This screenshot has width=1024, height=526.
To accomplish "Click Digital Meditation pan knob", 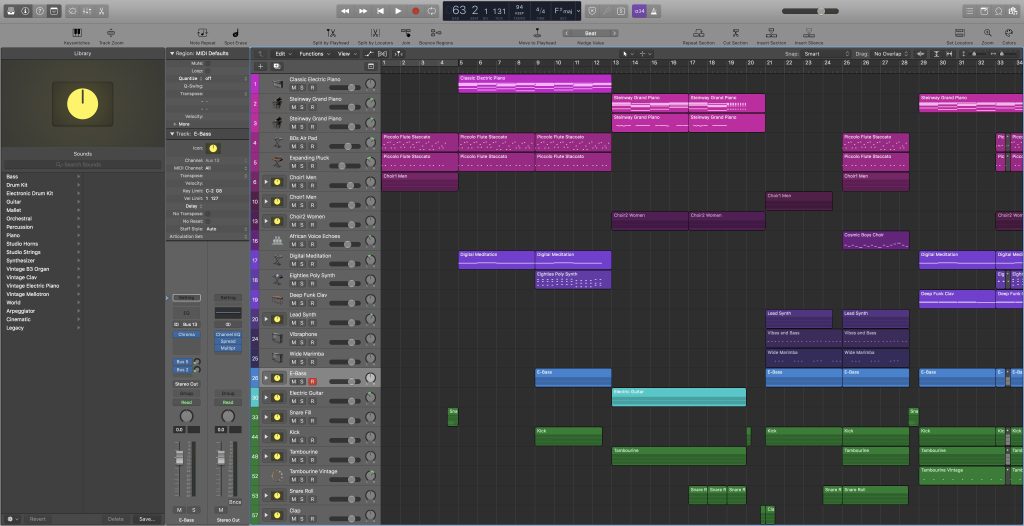I will (370, 260).
